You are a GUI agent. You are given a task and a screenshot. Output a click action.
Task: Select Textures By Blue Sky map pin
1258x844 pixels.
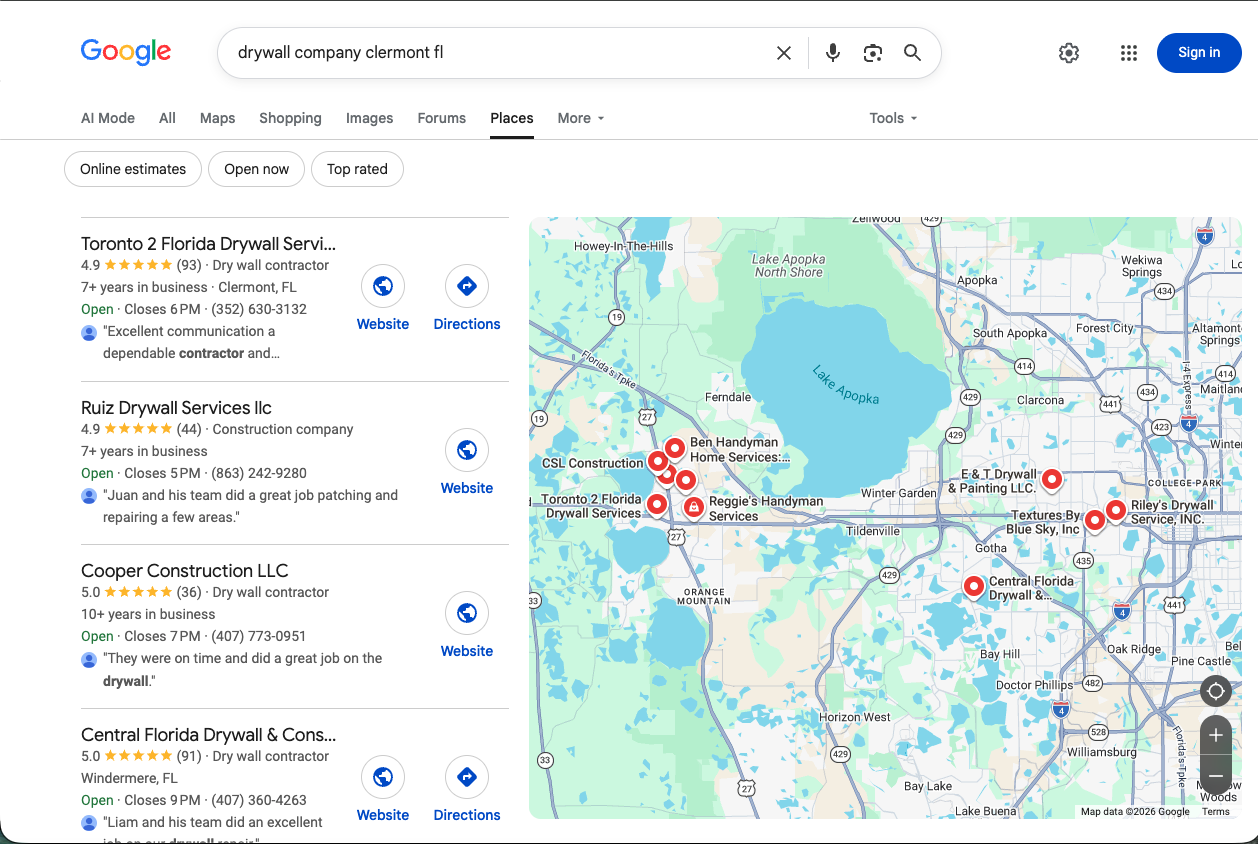click(x=1095, y=520)
